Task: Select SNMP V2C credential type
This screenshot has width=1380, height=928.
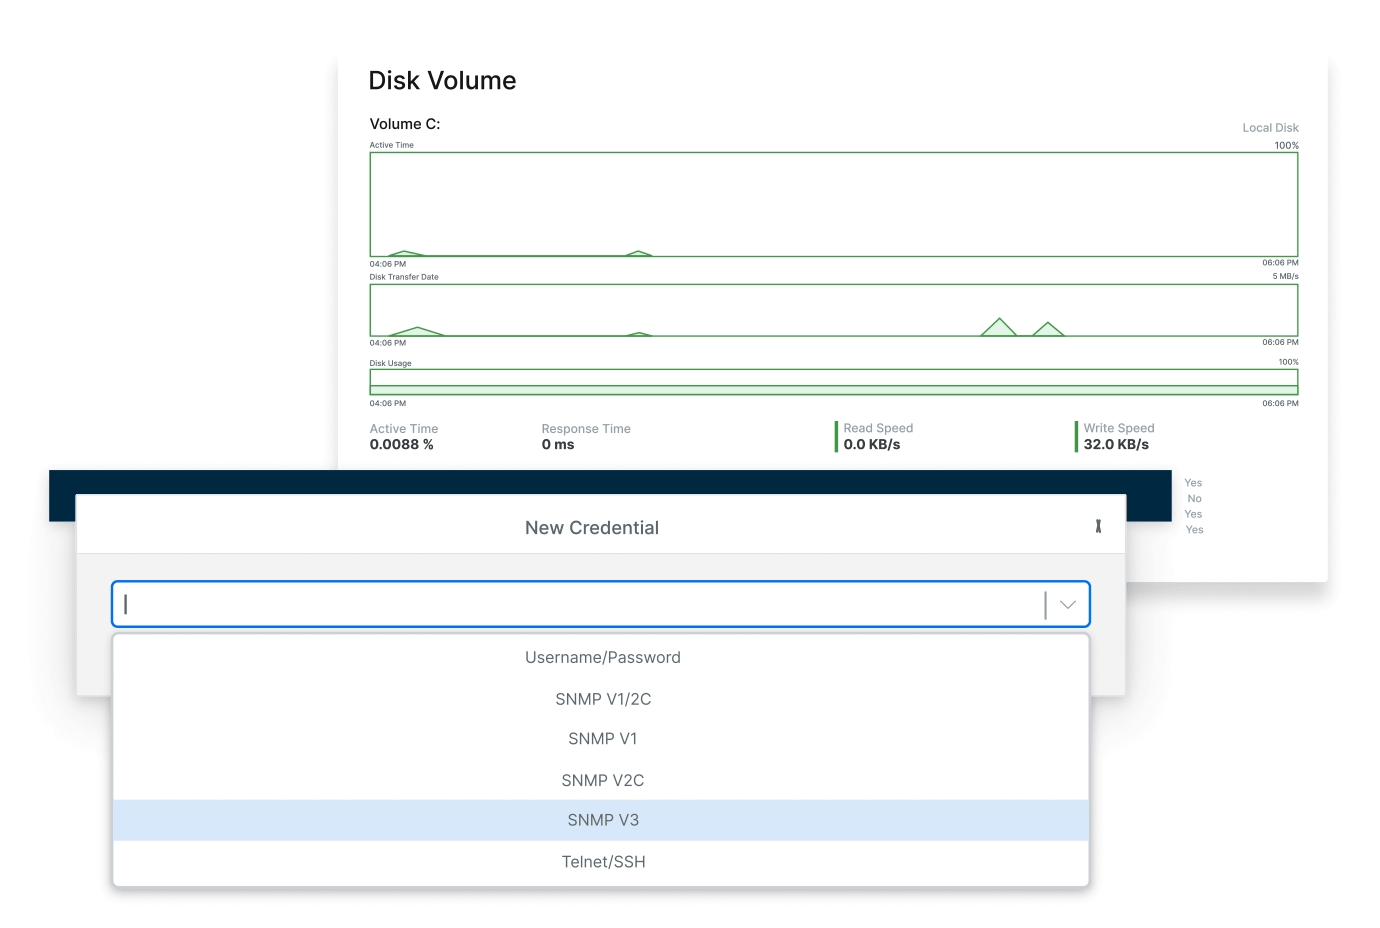Action: click(x=602, y=780)
